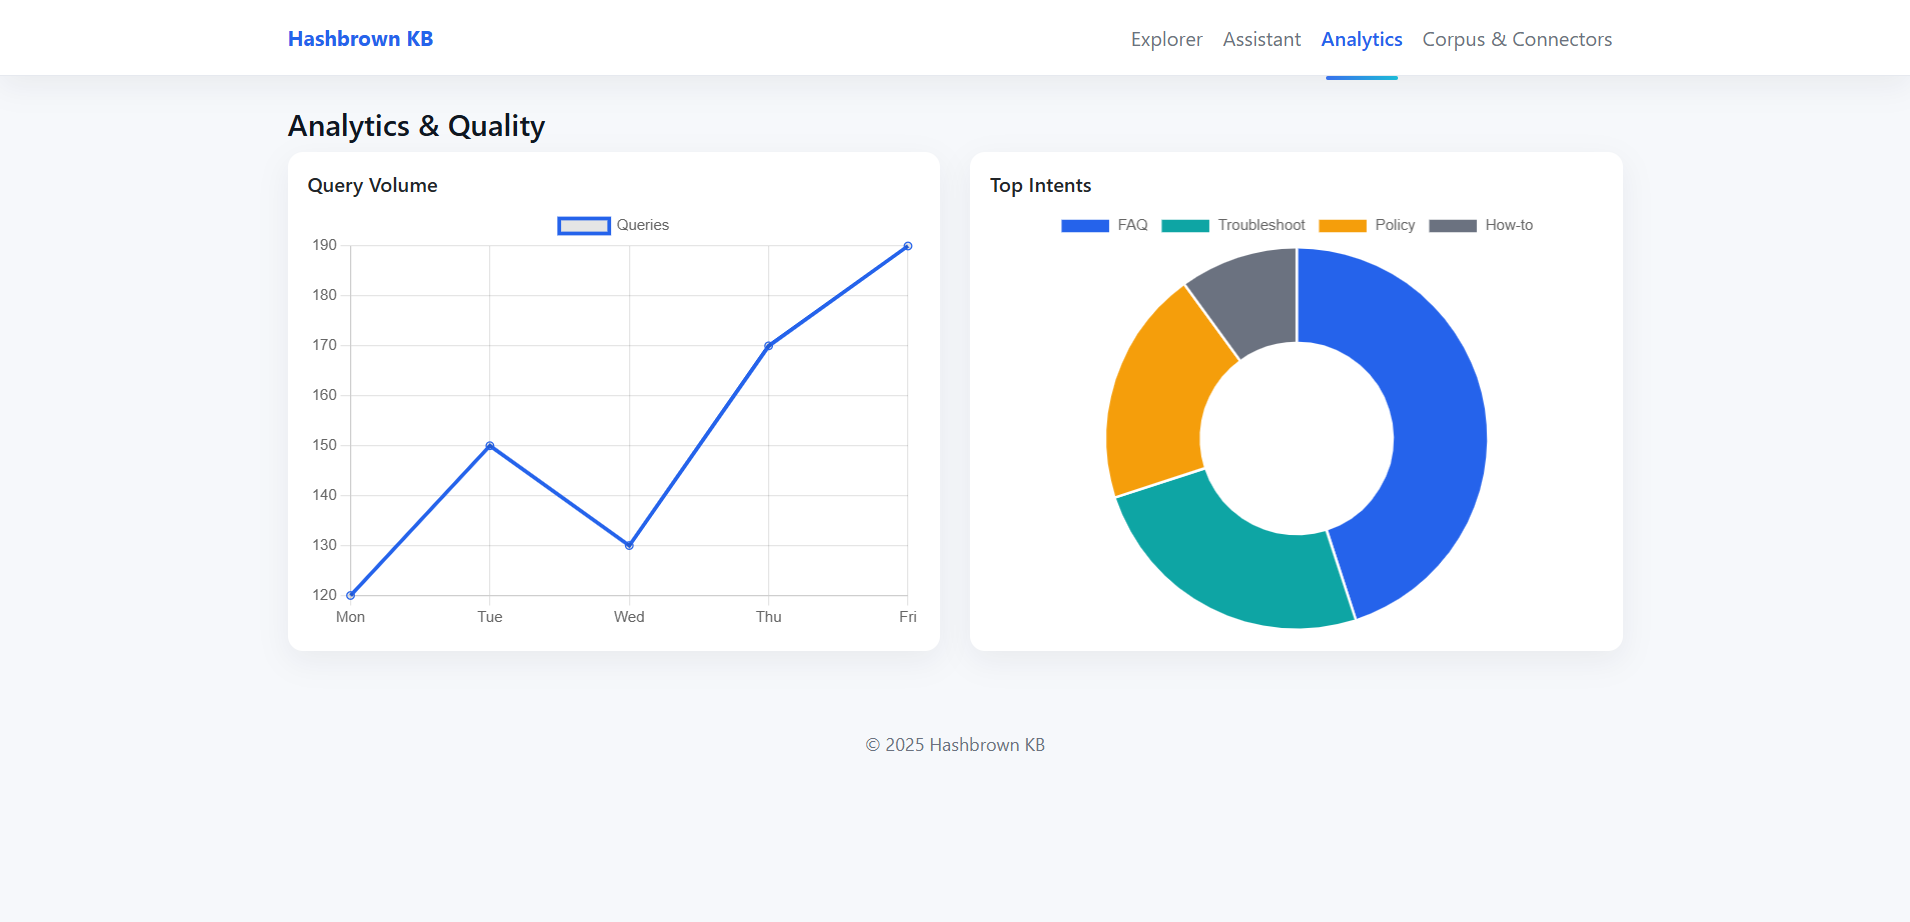Click the Hashbrown KB logo link

(360, 39)
